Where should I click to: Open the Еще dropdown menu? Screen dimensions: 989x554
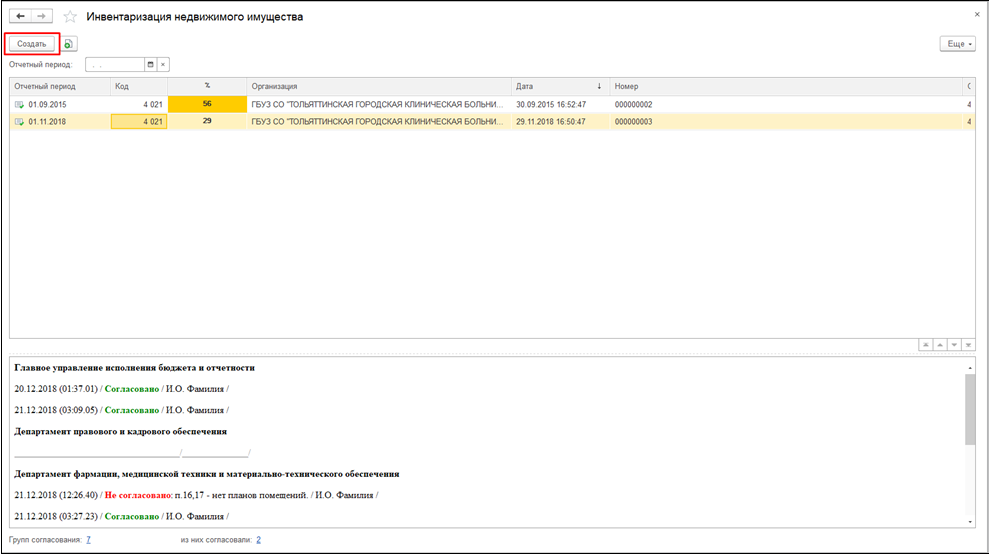point(957,44)
